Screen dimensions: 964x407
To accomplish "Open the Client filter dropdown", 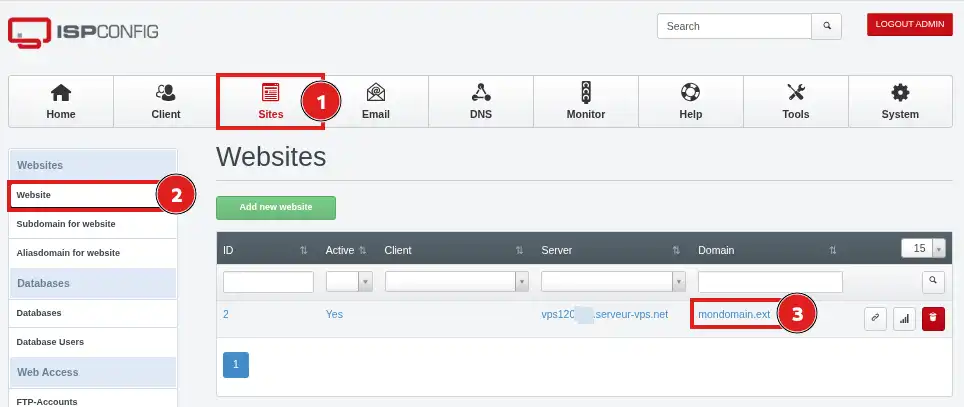I will click(x=457, y=282).
